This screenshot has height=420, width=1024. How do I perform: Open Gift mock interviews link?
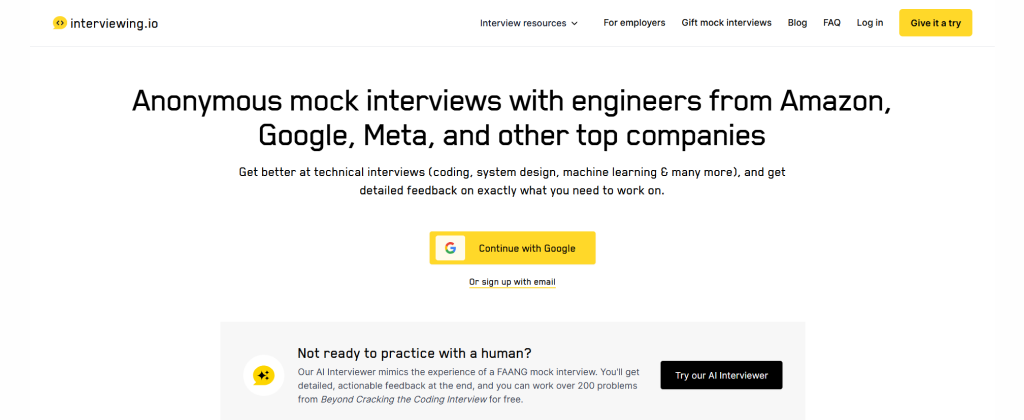[726, 23]
